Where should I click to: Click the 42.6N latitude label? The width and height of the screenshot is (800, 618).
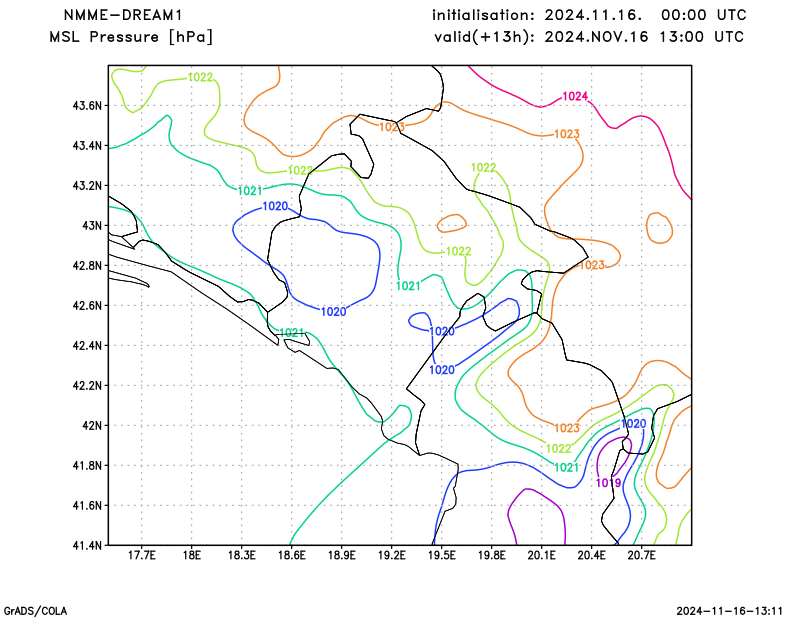click(x=88, y=306)
